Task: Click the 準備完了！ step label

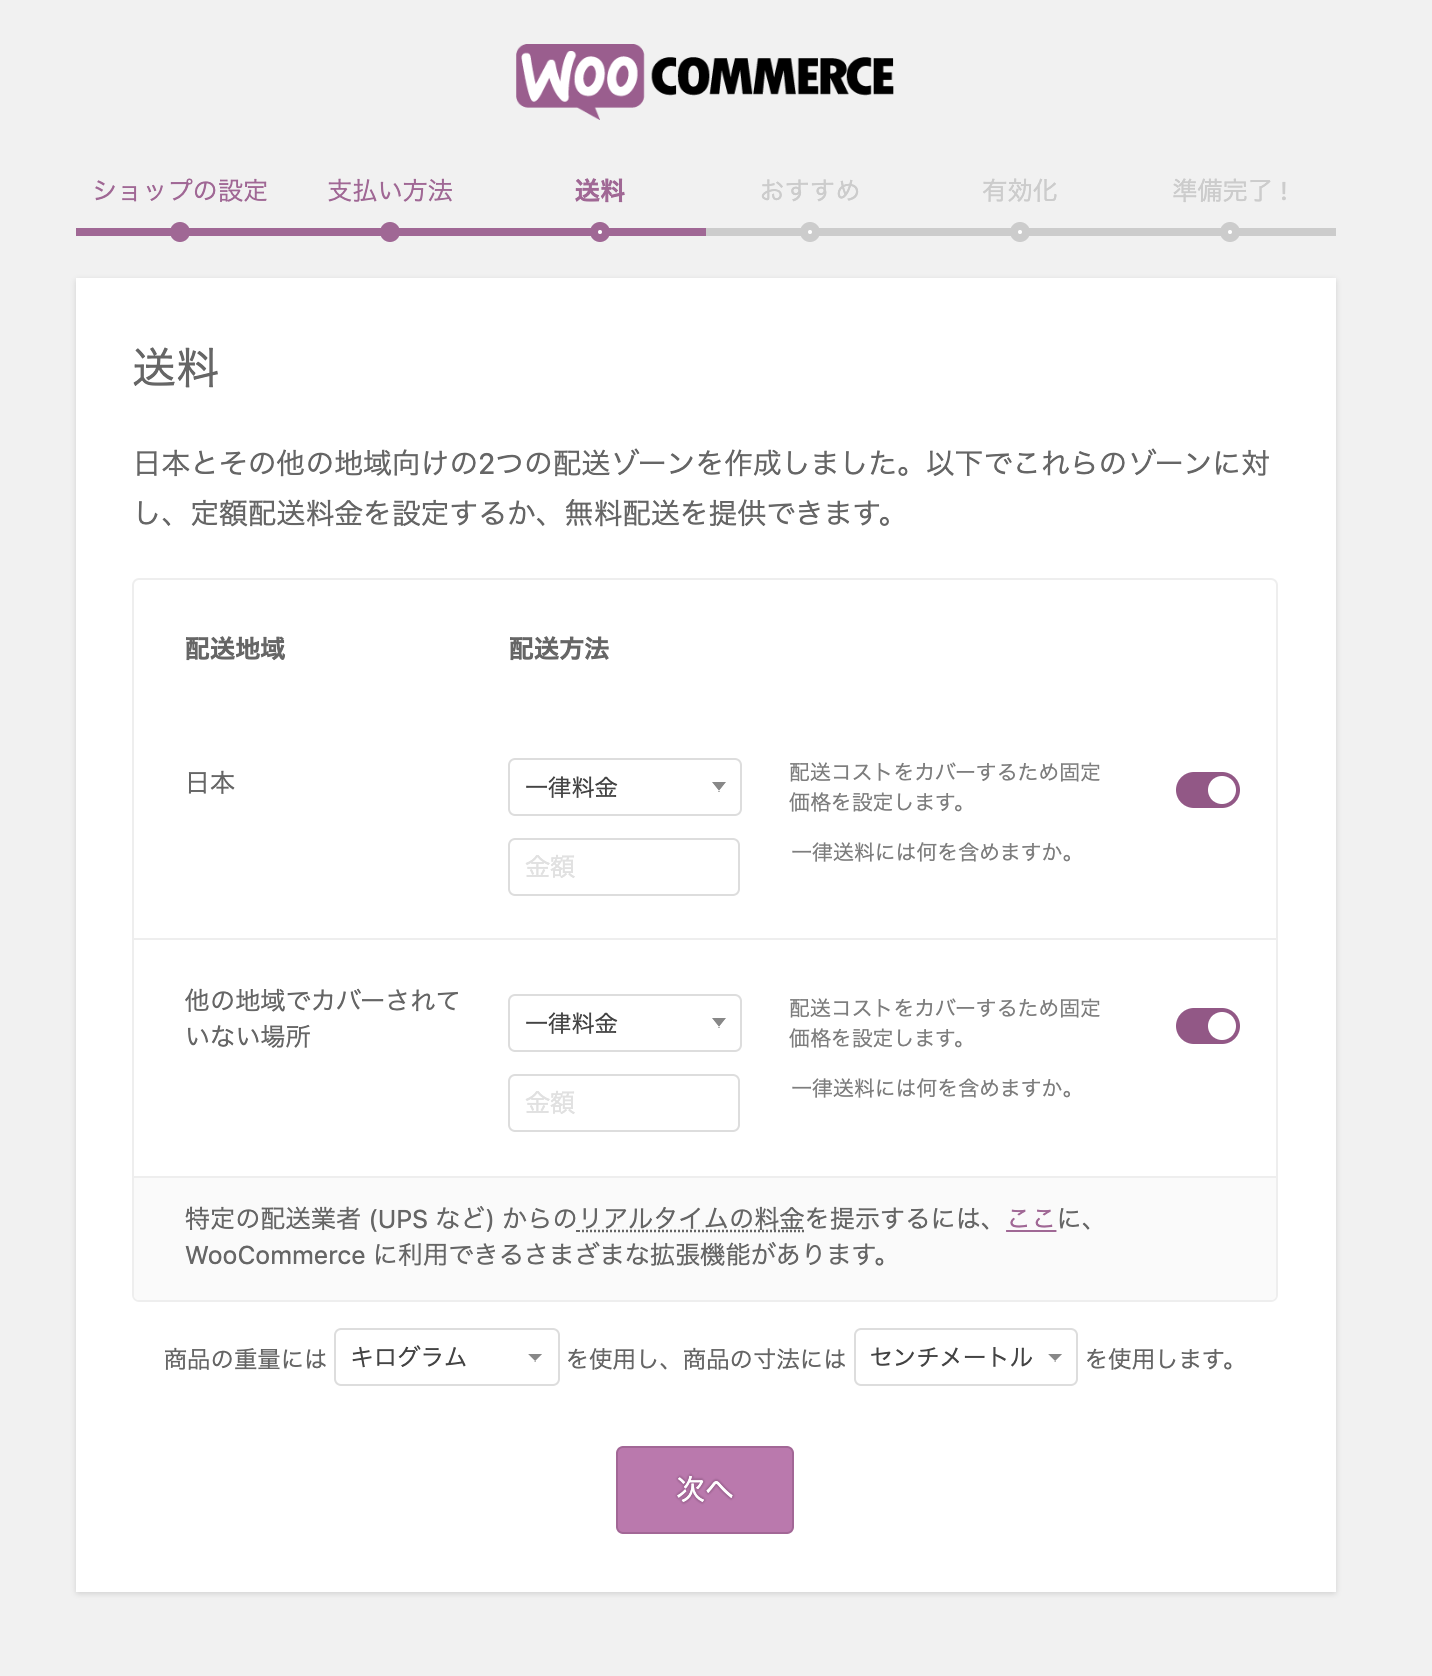Action: [1230, 190]
